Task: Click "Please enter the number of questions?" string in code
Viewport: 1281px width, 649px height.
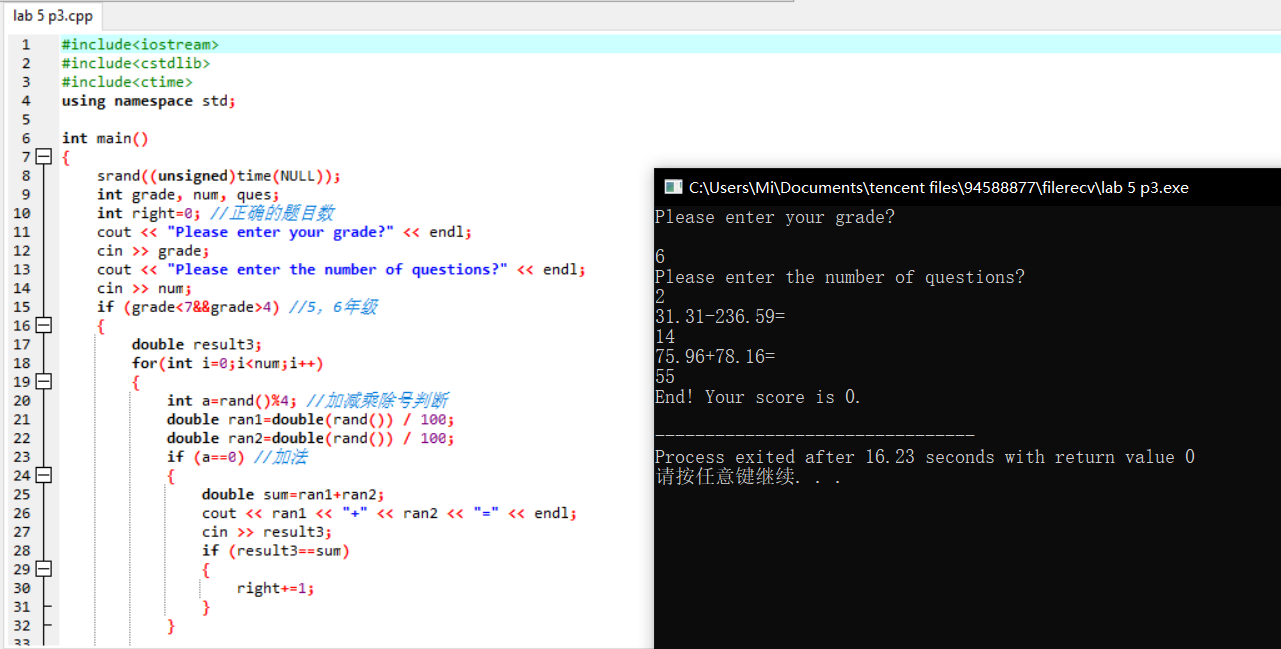Action: click(x=338, y=269)
